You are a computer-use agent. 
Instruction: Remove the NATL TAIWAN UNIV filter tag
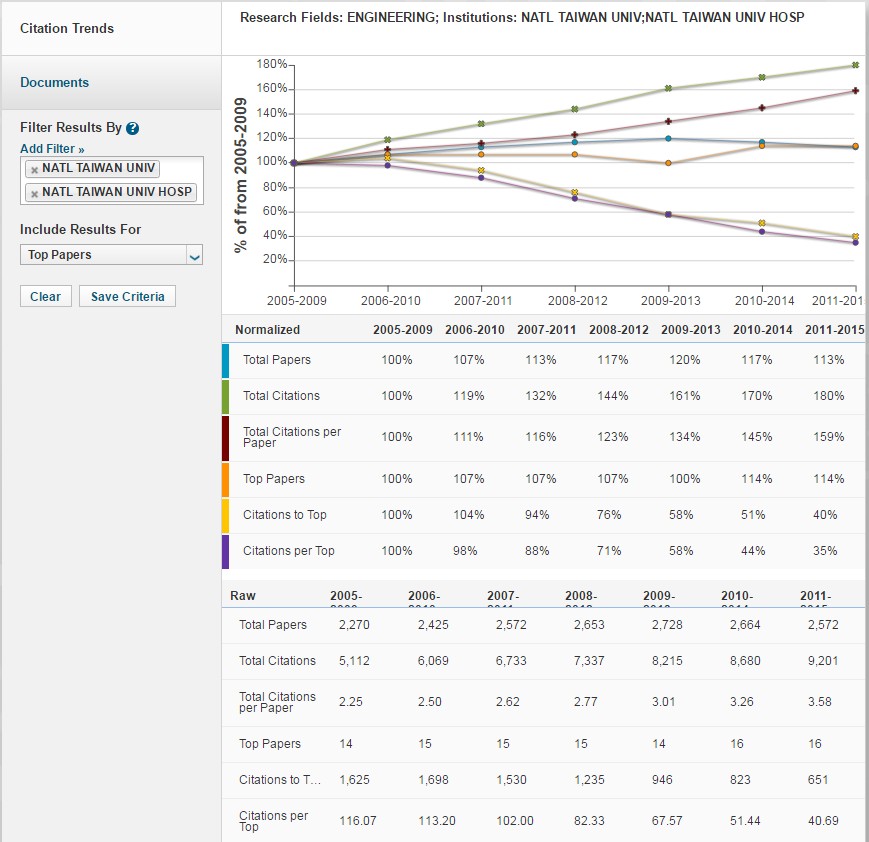[x=34, y=170]
